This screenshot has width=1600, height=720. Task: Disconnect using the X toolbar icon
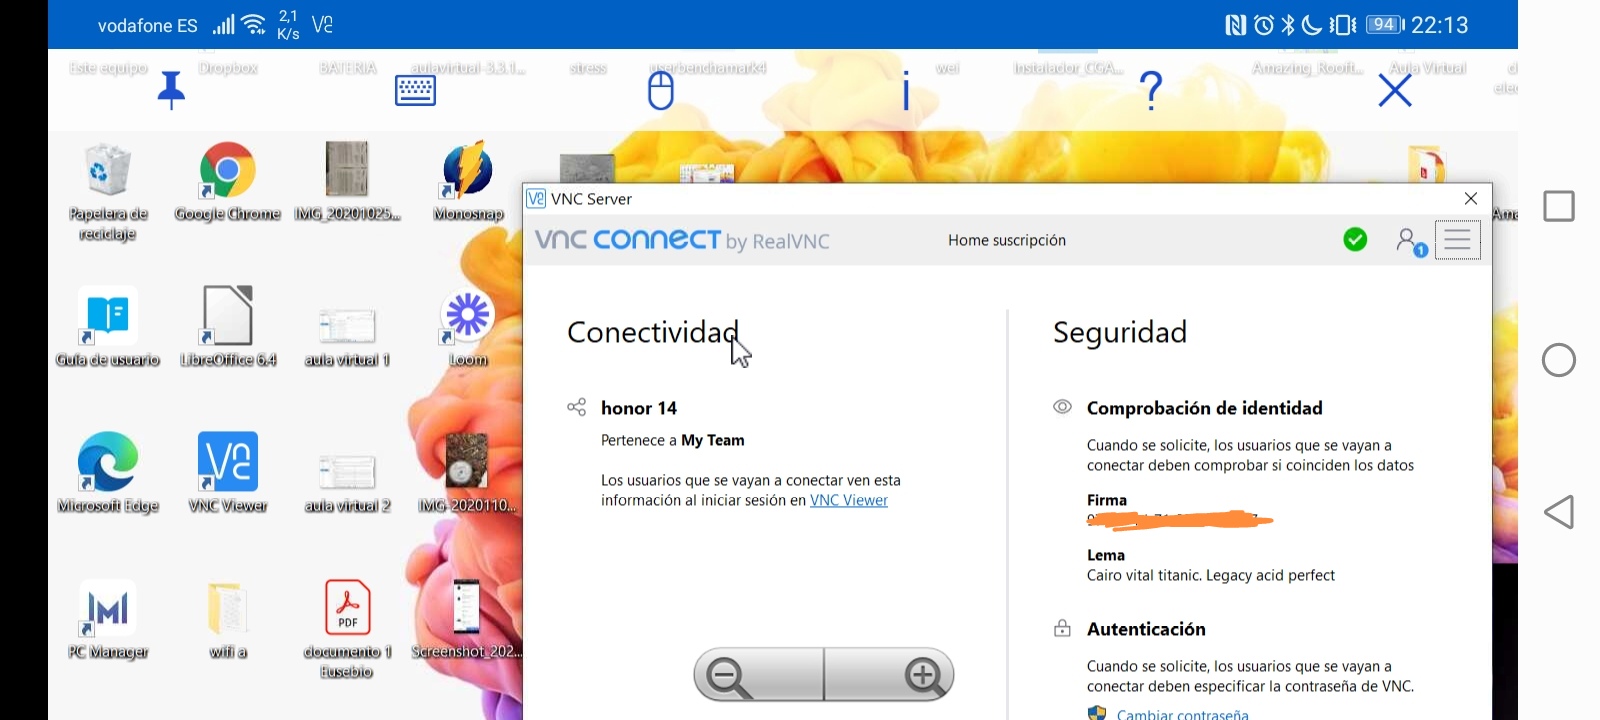[1395, 91]
